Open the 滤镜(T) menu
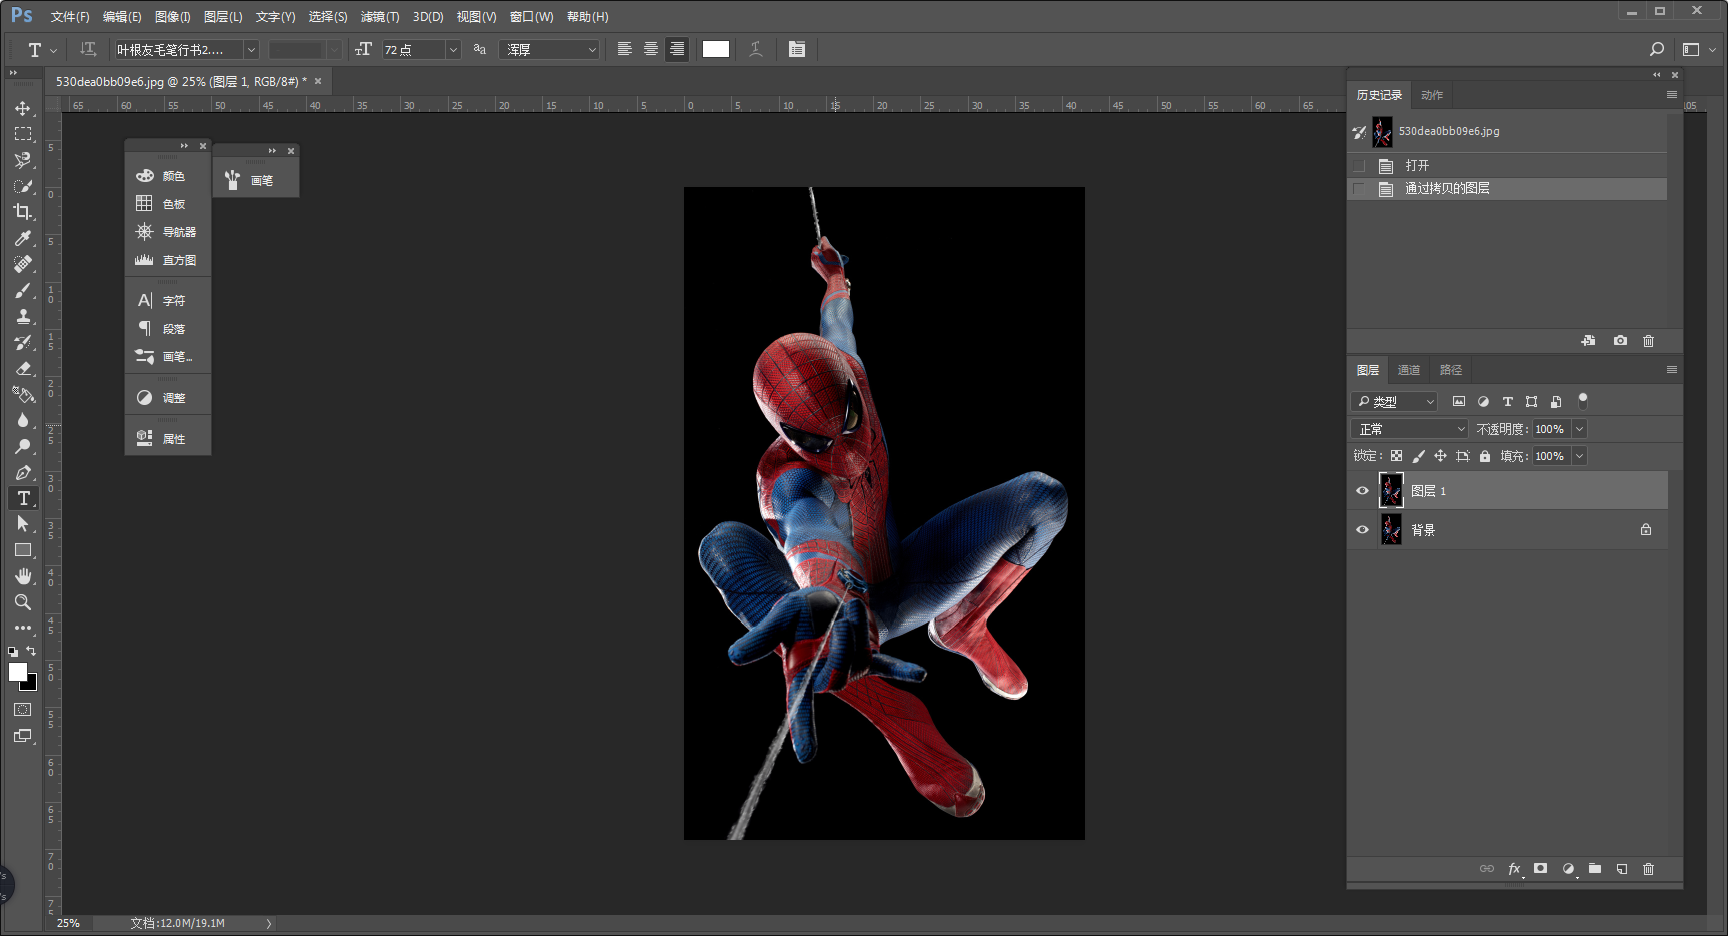Viewport: 1728px width, 936px height. click(379, 17)
